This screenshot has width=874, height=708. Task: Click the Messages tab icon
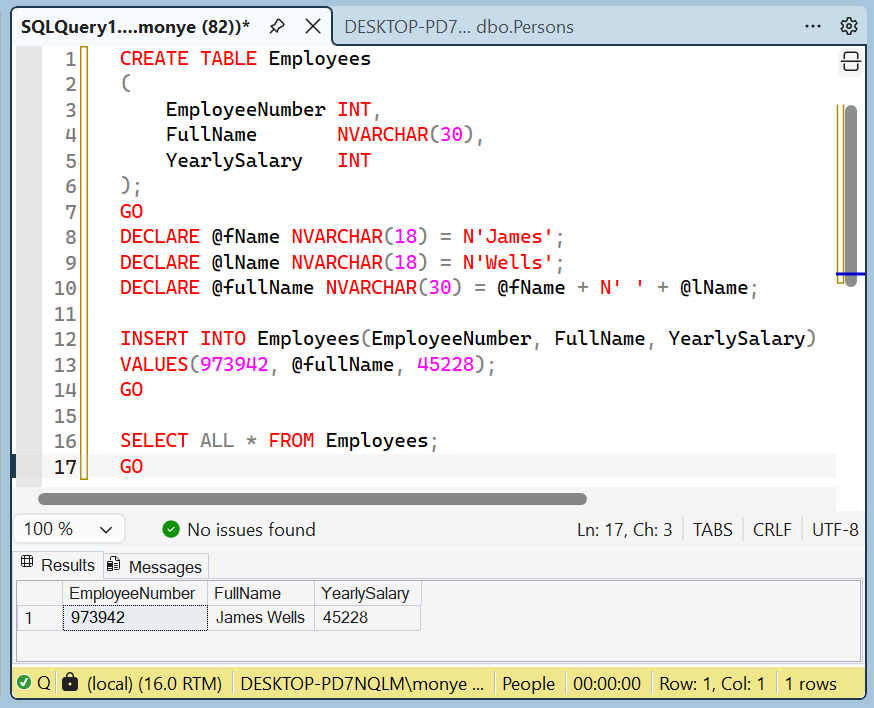113,564
